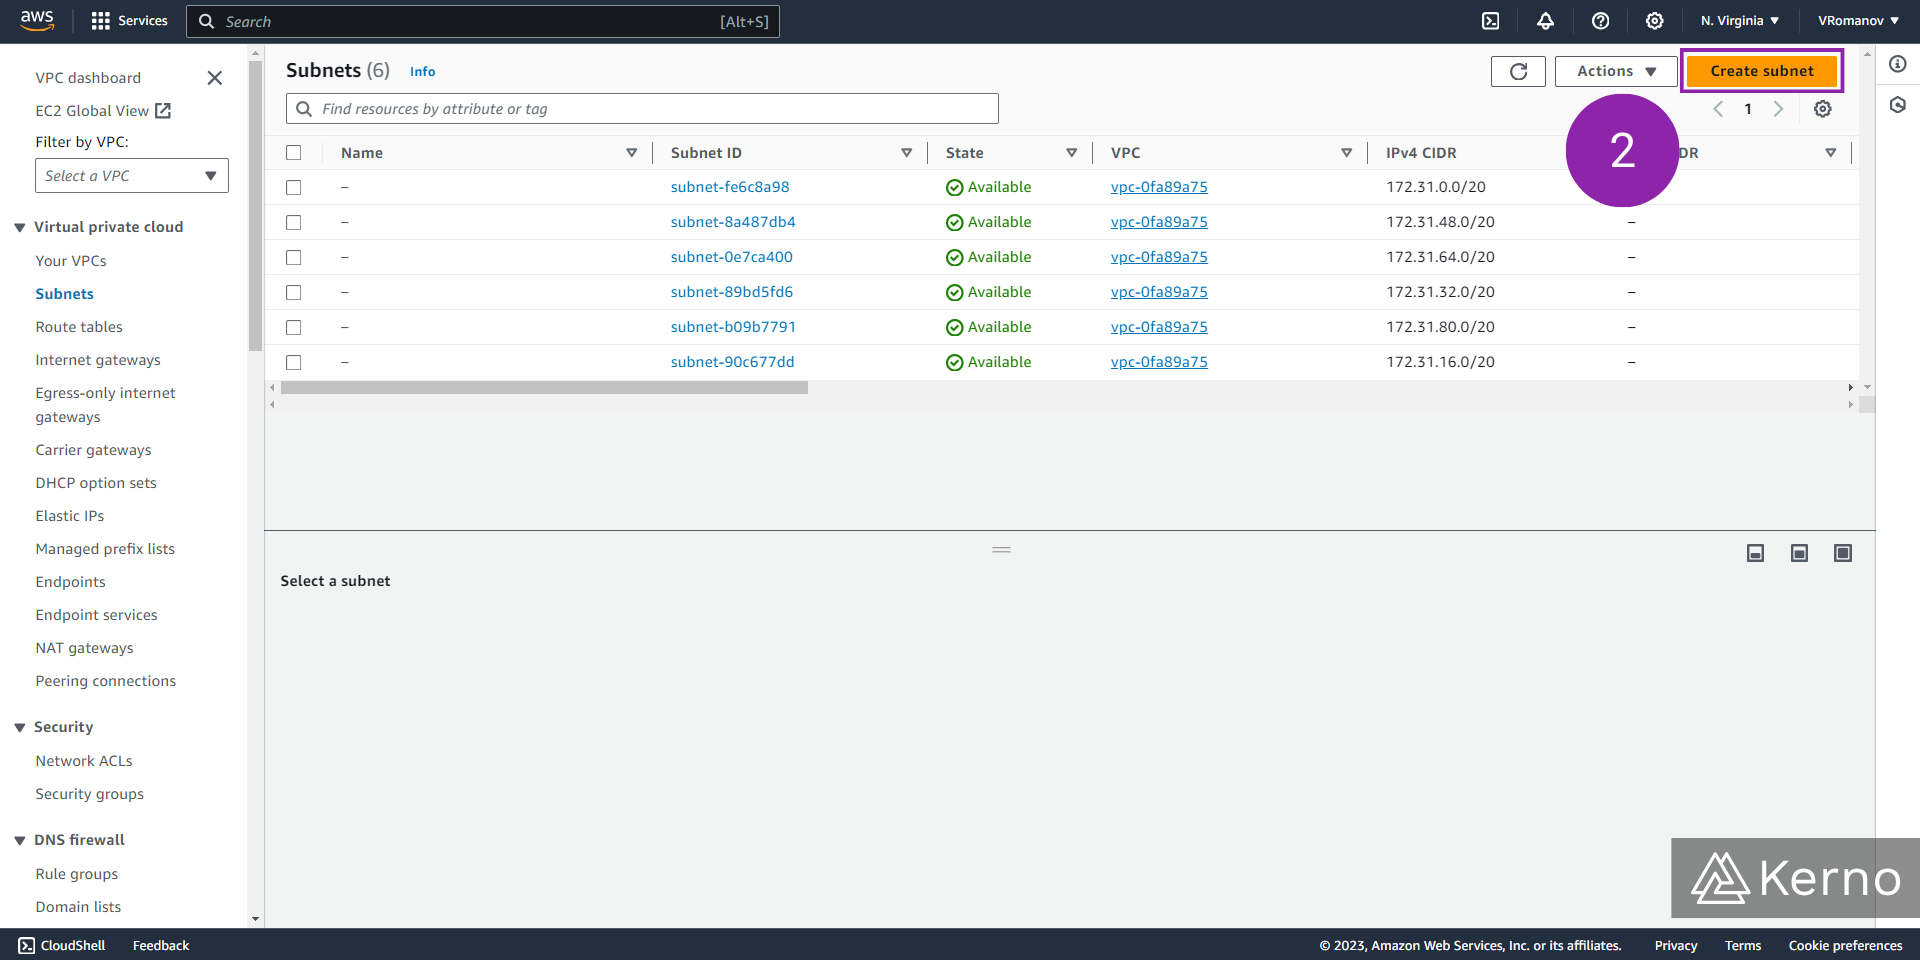This screenshot has height=960, width=1920.
Task: Open the N. Virginia region menu
Action: (x=1738, y=20)
